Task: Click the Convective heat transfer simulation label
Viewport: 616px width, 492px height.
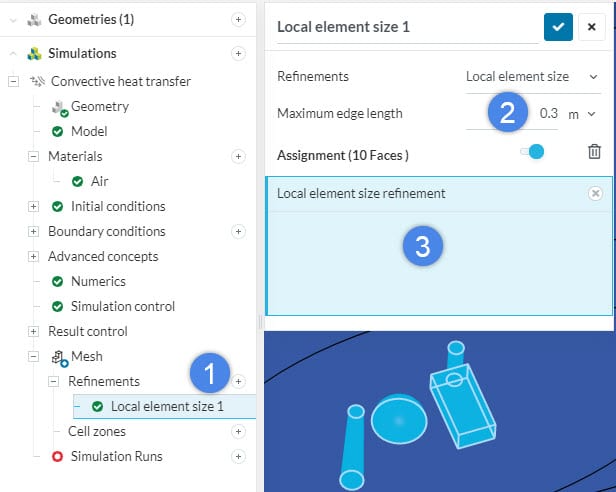Action: pos(121,81)
